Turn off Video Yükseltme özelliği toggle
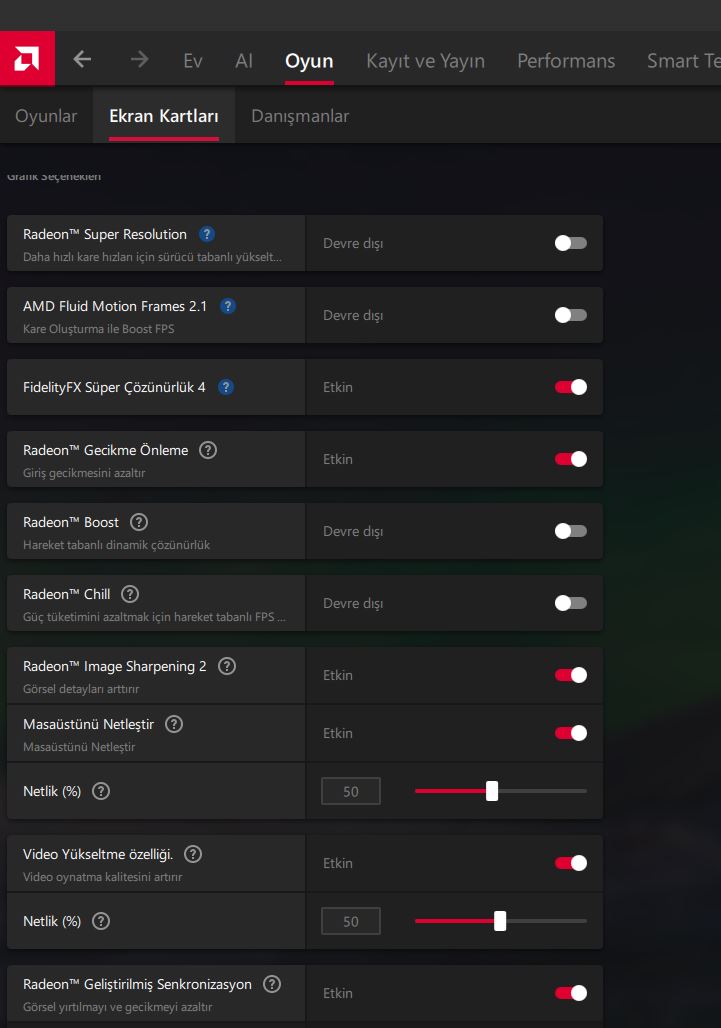Image resolution: width=721 pixels, height=1028 pixels. 570,863
